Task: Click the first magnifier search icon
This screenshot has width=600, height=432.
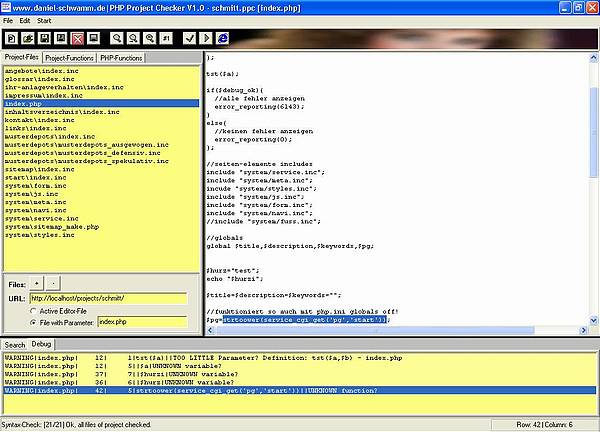Action: point(117,38)
